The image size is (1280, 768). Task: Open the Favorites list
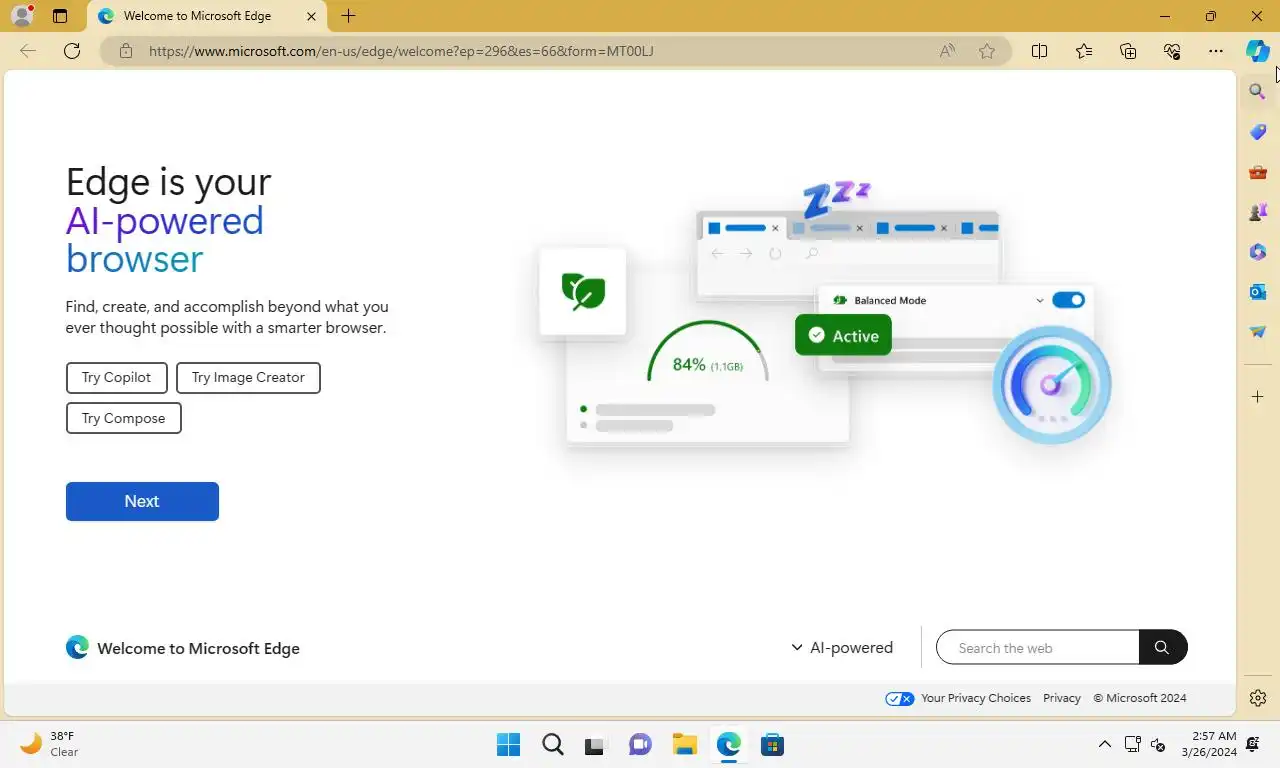pos(1084,51)
